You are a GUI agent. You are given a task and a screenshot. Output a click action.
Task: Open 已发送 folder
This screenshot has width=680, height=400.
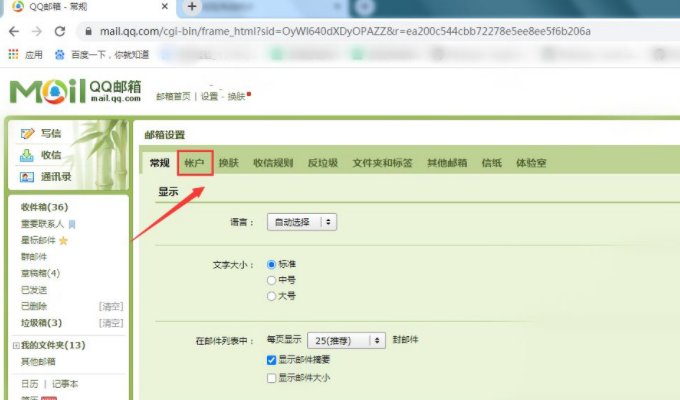[33, 290]
